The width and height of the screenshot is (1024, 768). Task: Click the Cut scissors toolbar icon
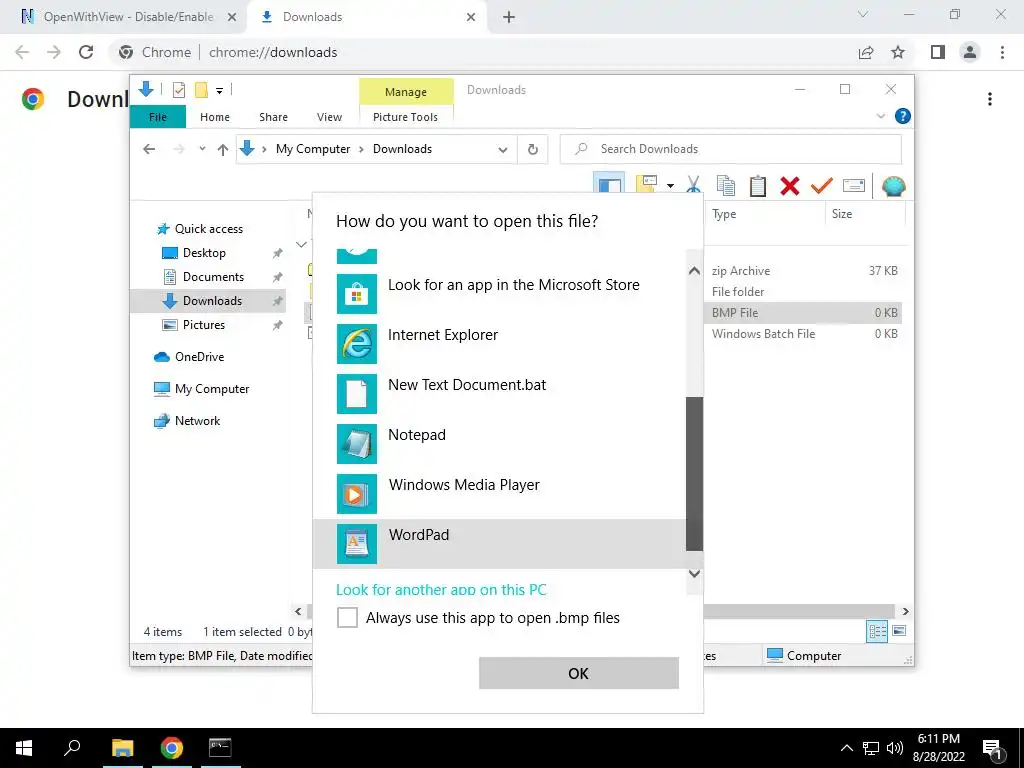[694, 185]
